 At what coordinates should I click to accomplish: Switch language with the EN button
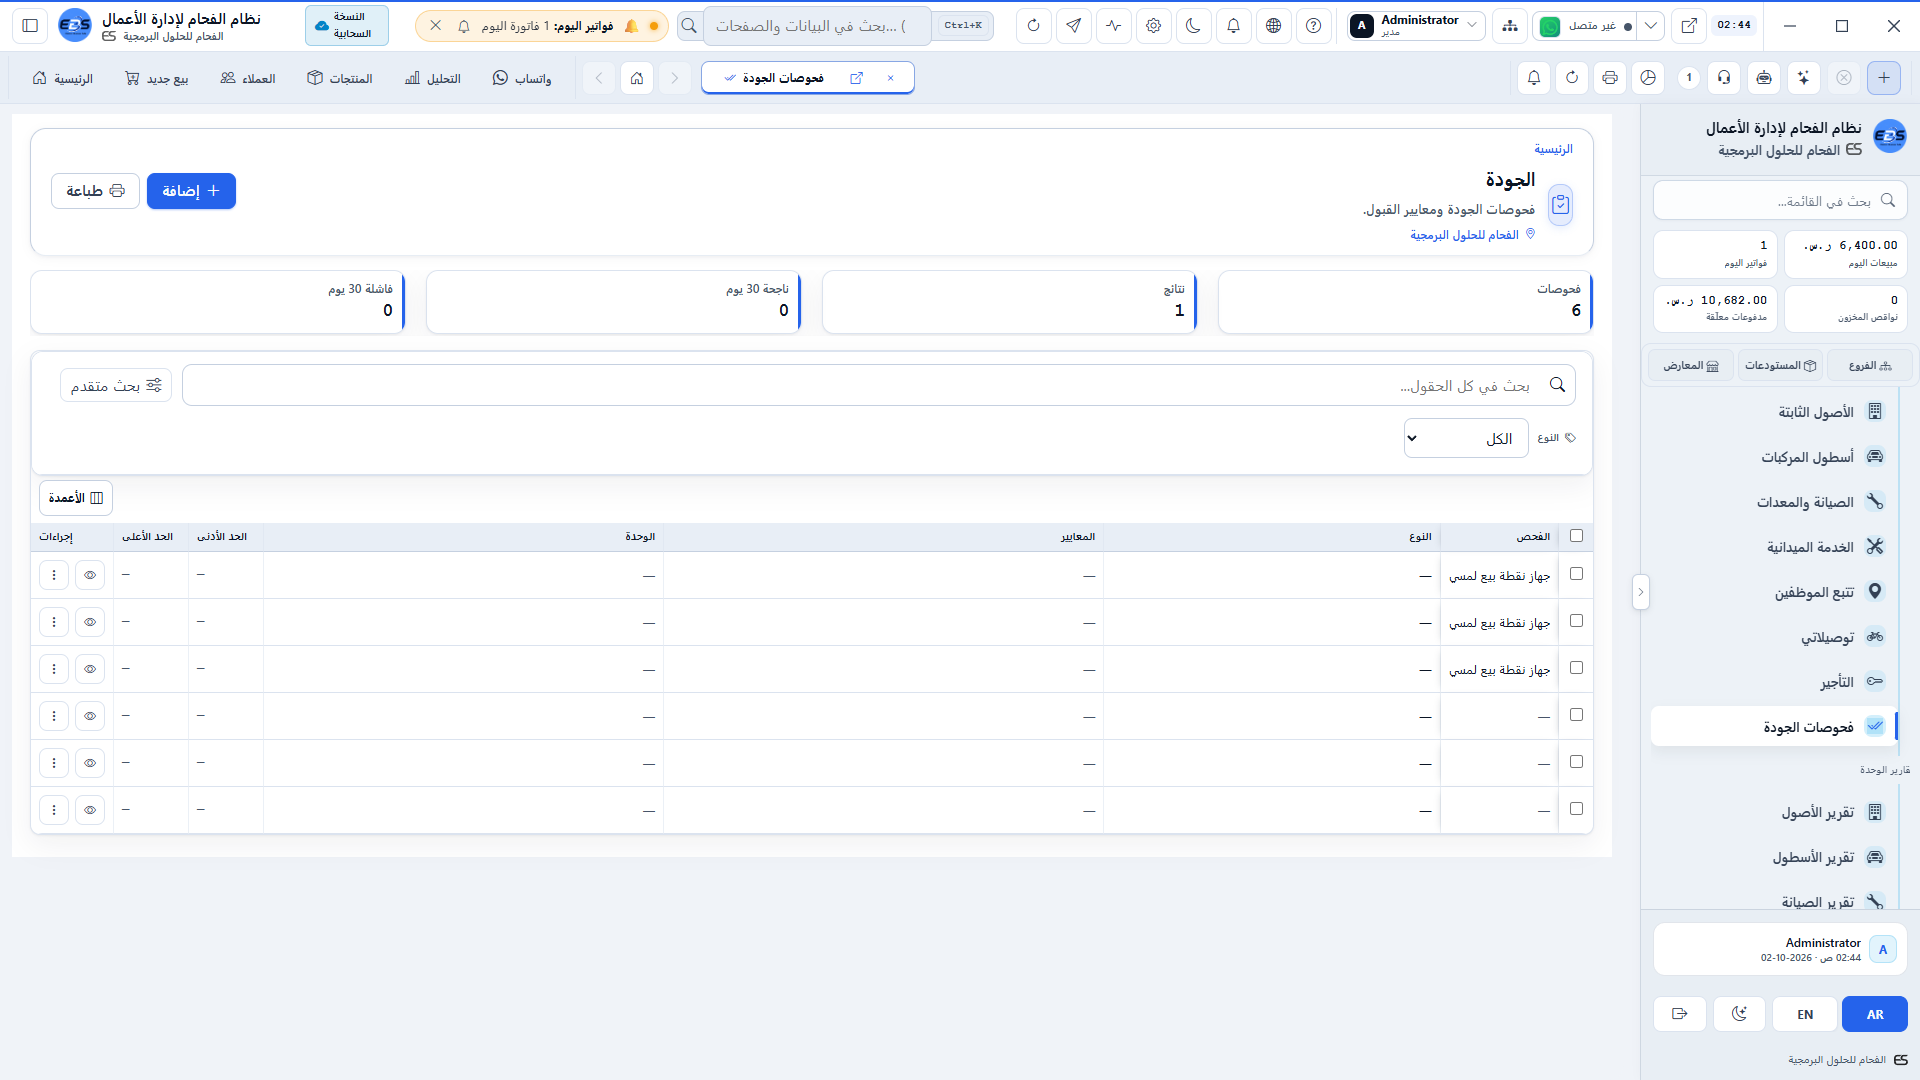coord(1805,1014)
